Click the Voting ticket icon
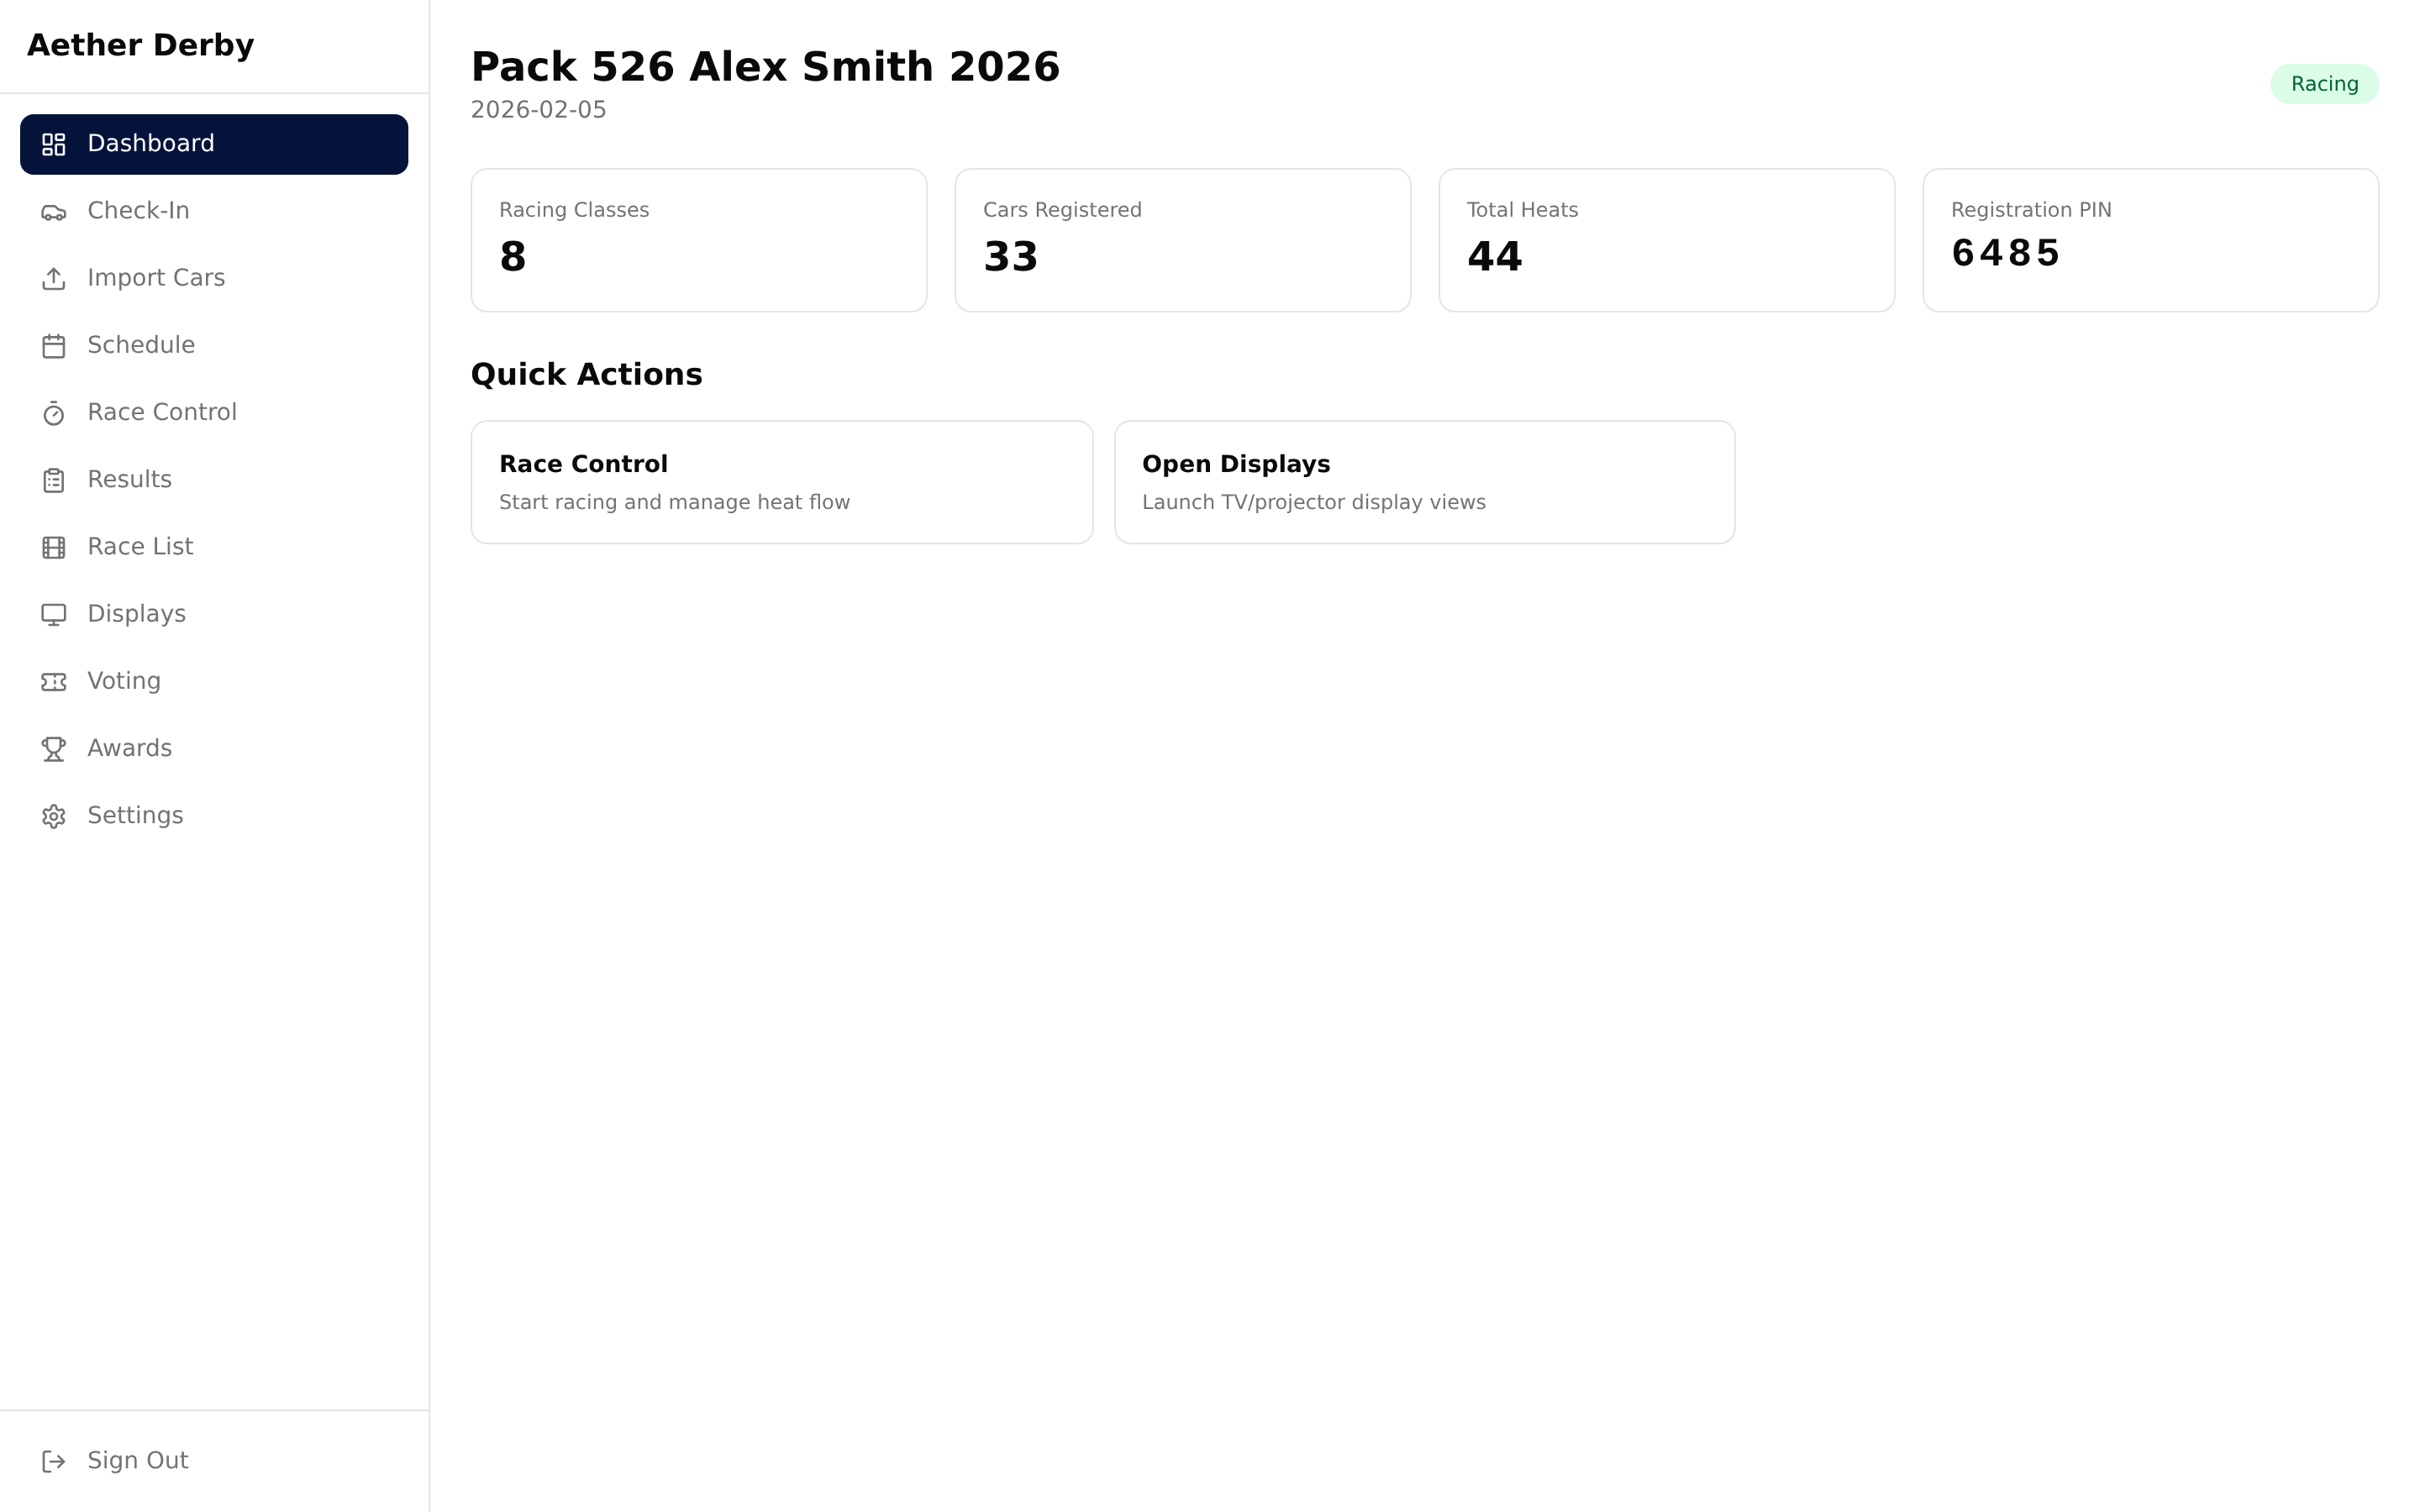 pyautogui.click(x=54, y=682)
